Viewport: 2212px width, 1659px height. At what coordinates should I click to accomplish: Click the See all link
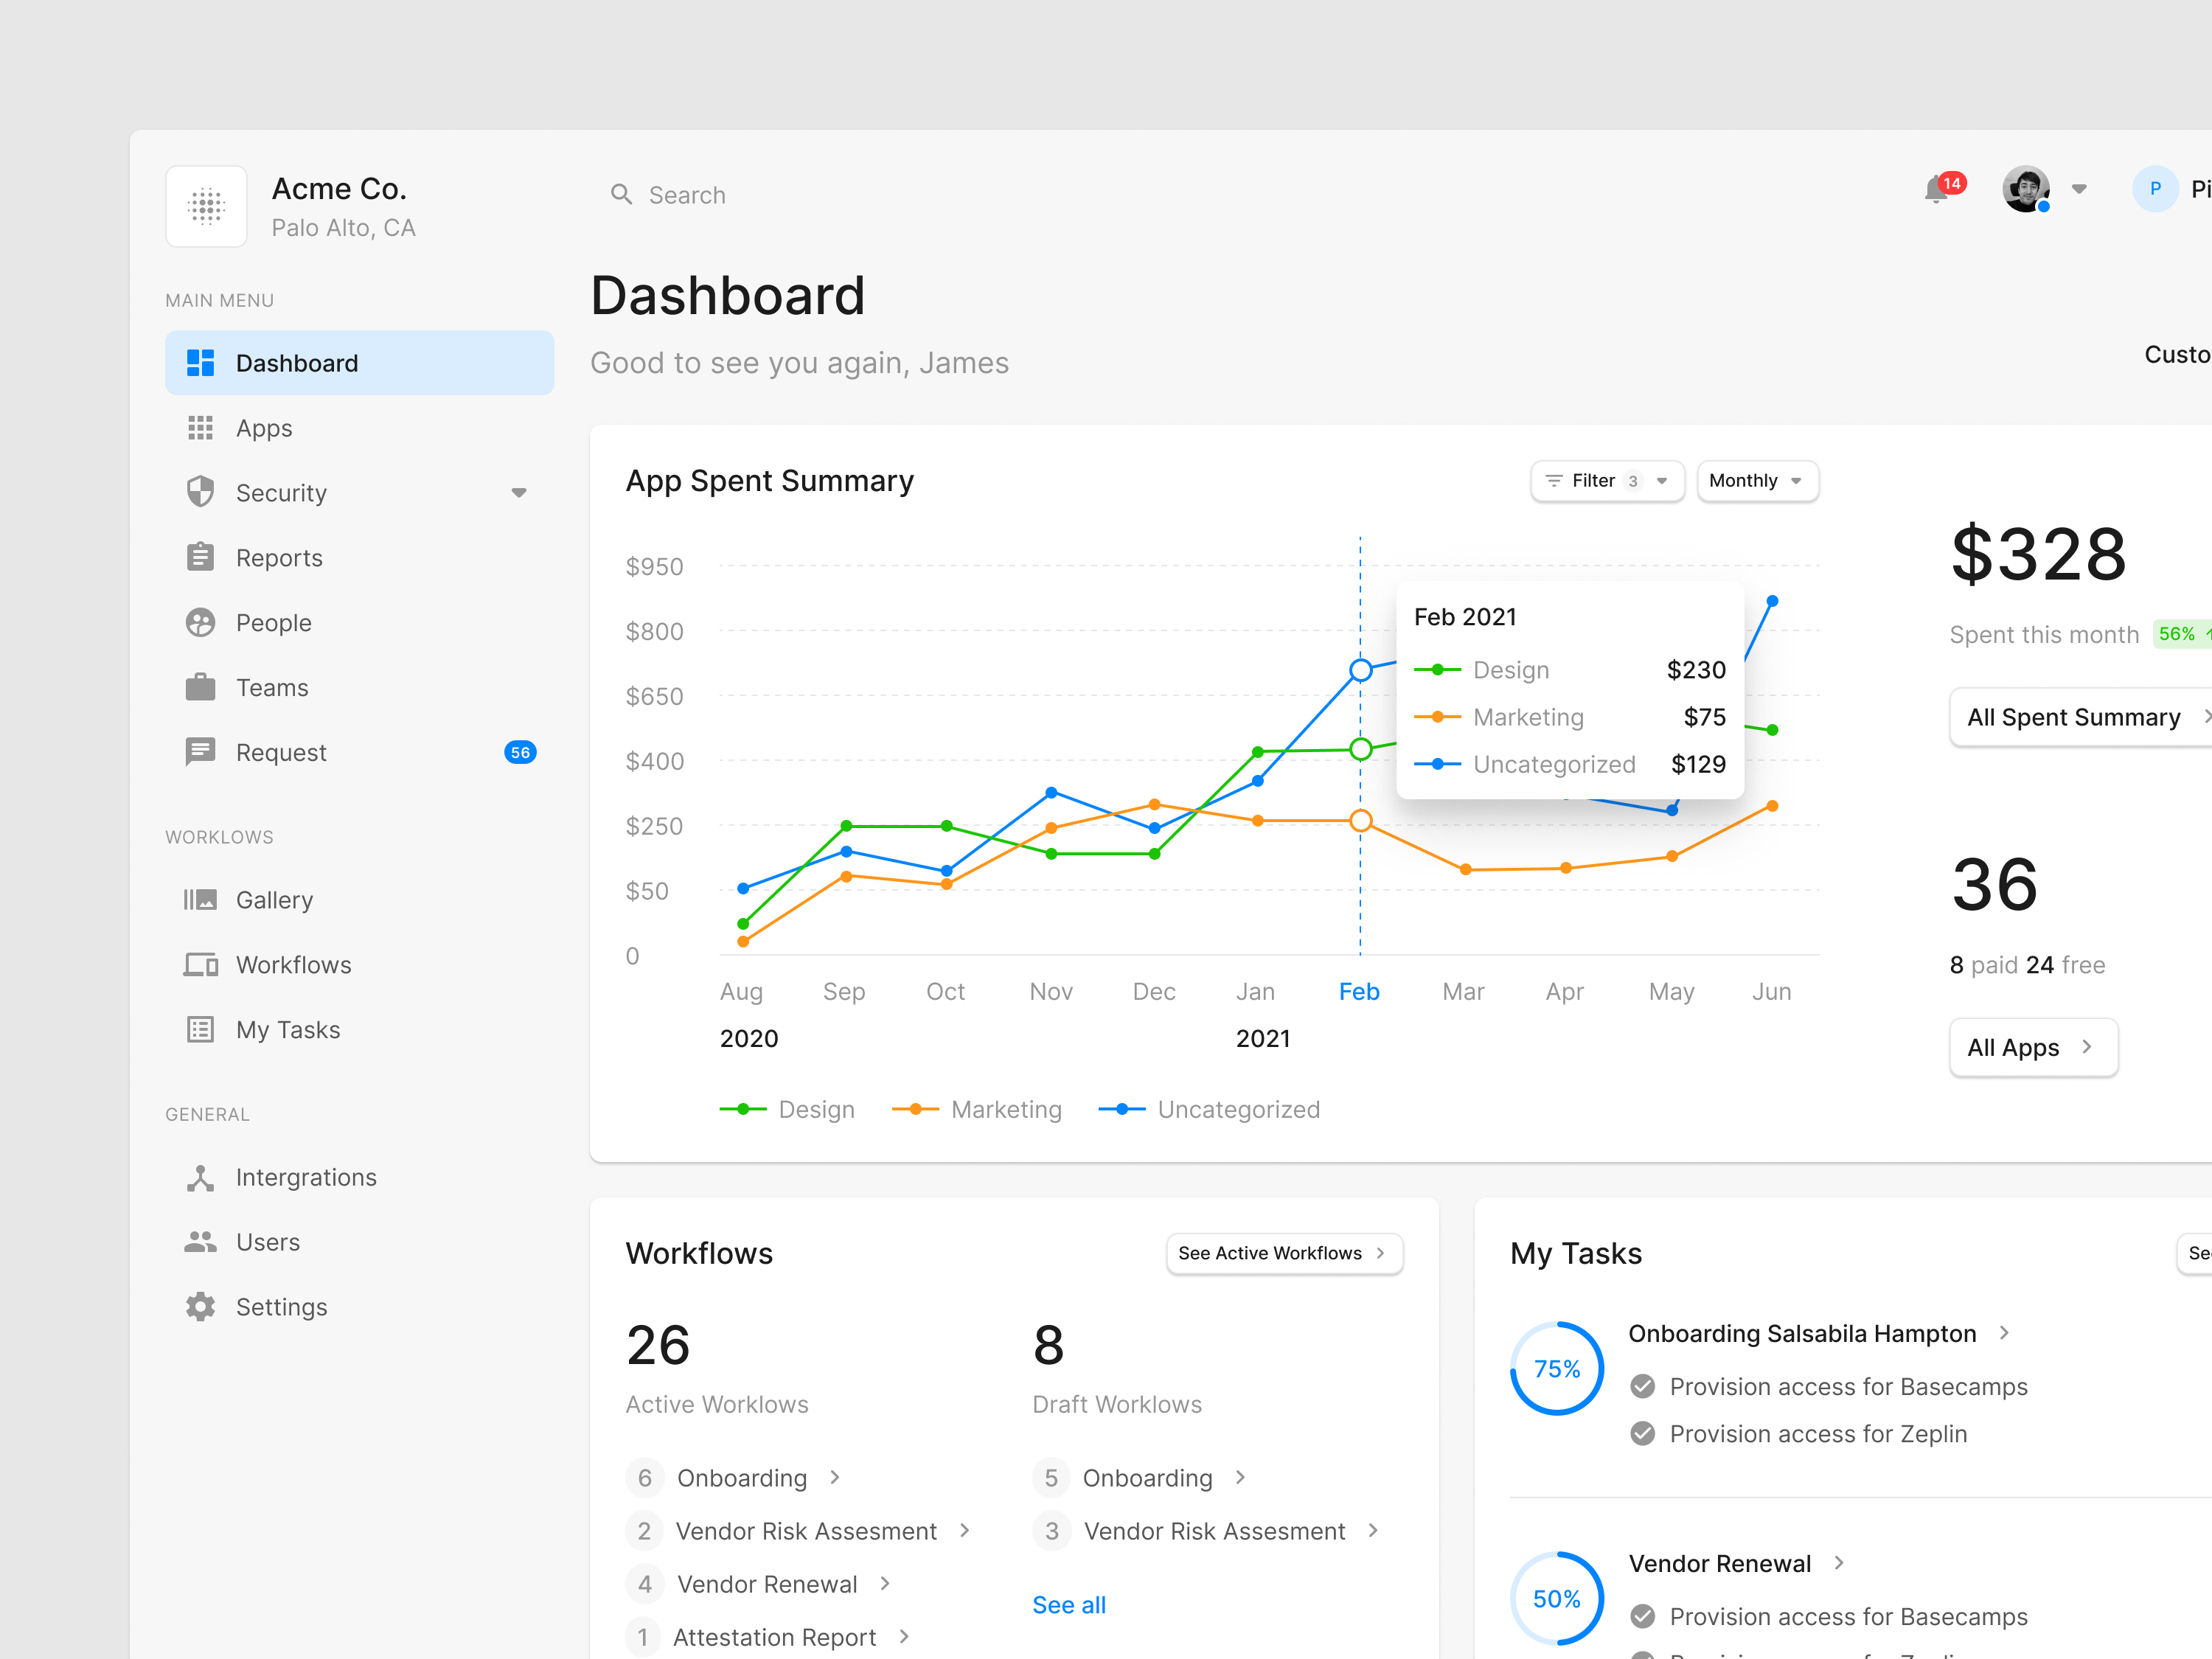(1069, 1605)
